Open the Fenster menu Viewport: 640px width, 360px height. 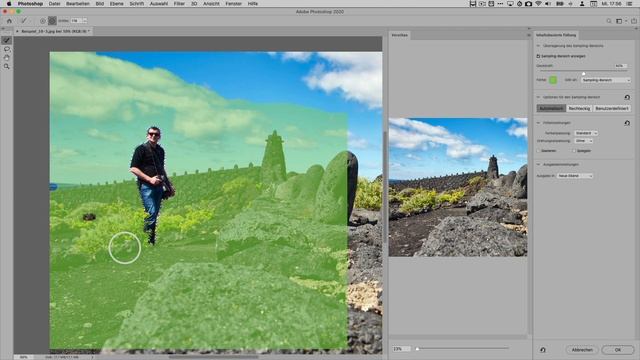click(x=233, y=4)
